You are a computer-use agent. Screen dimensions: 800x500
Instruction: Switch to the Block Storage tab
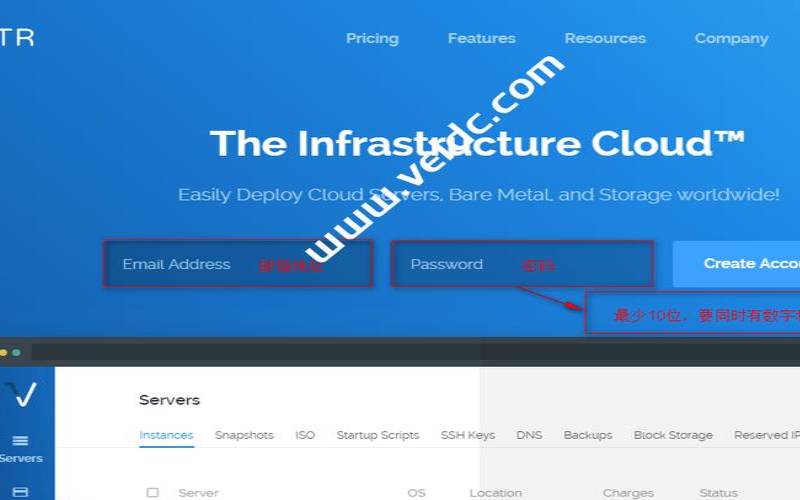[673, 435]
